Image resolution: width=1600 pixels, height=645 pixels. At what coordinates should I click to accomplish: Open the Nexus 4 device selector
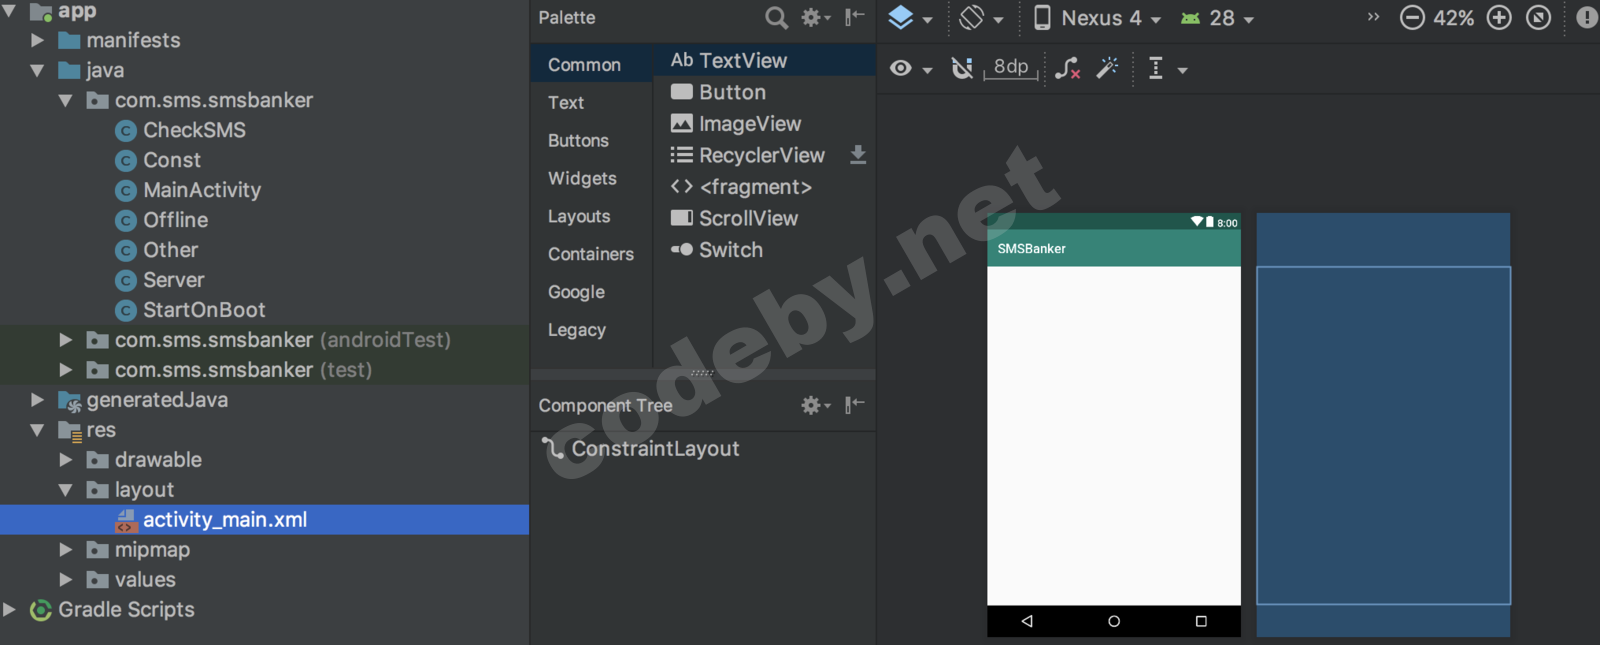[1097, 18]
